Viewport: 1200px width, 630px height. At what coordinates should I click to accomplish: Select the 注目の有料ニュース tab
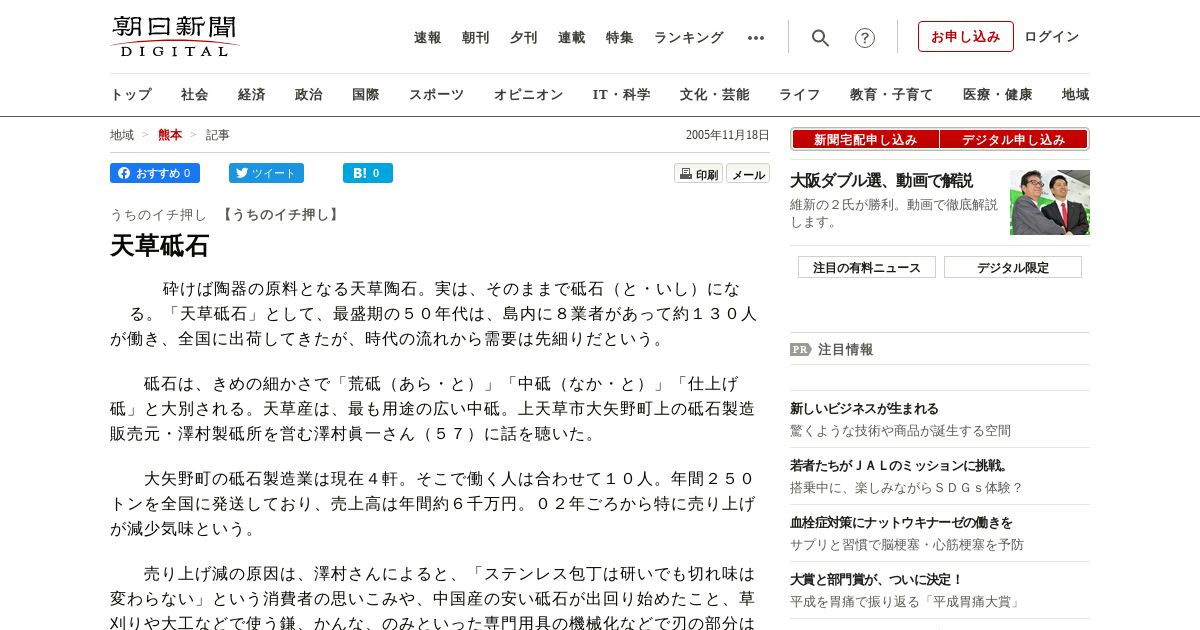point(867,267)
